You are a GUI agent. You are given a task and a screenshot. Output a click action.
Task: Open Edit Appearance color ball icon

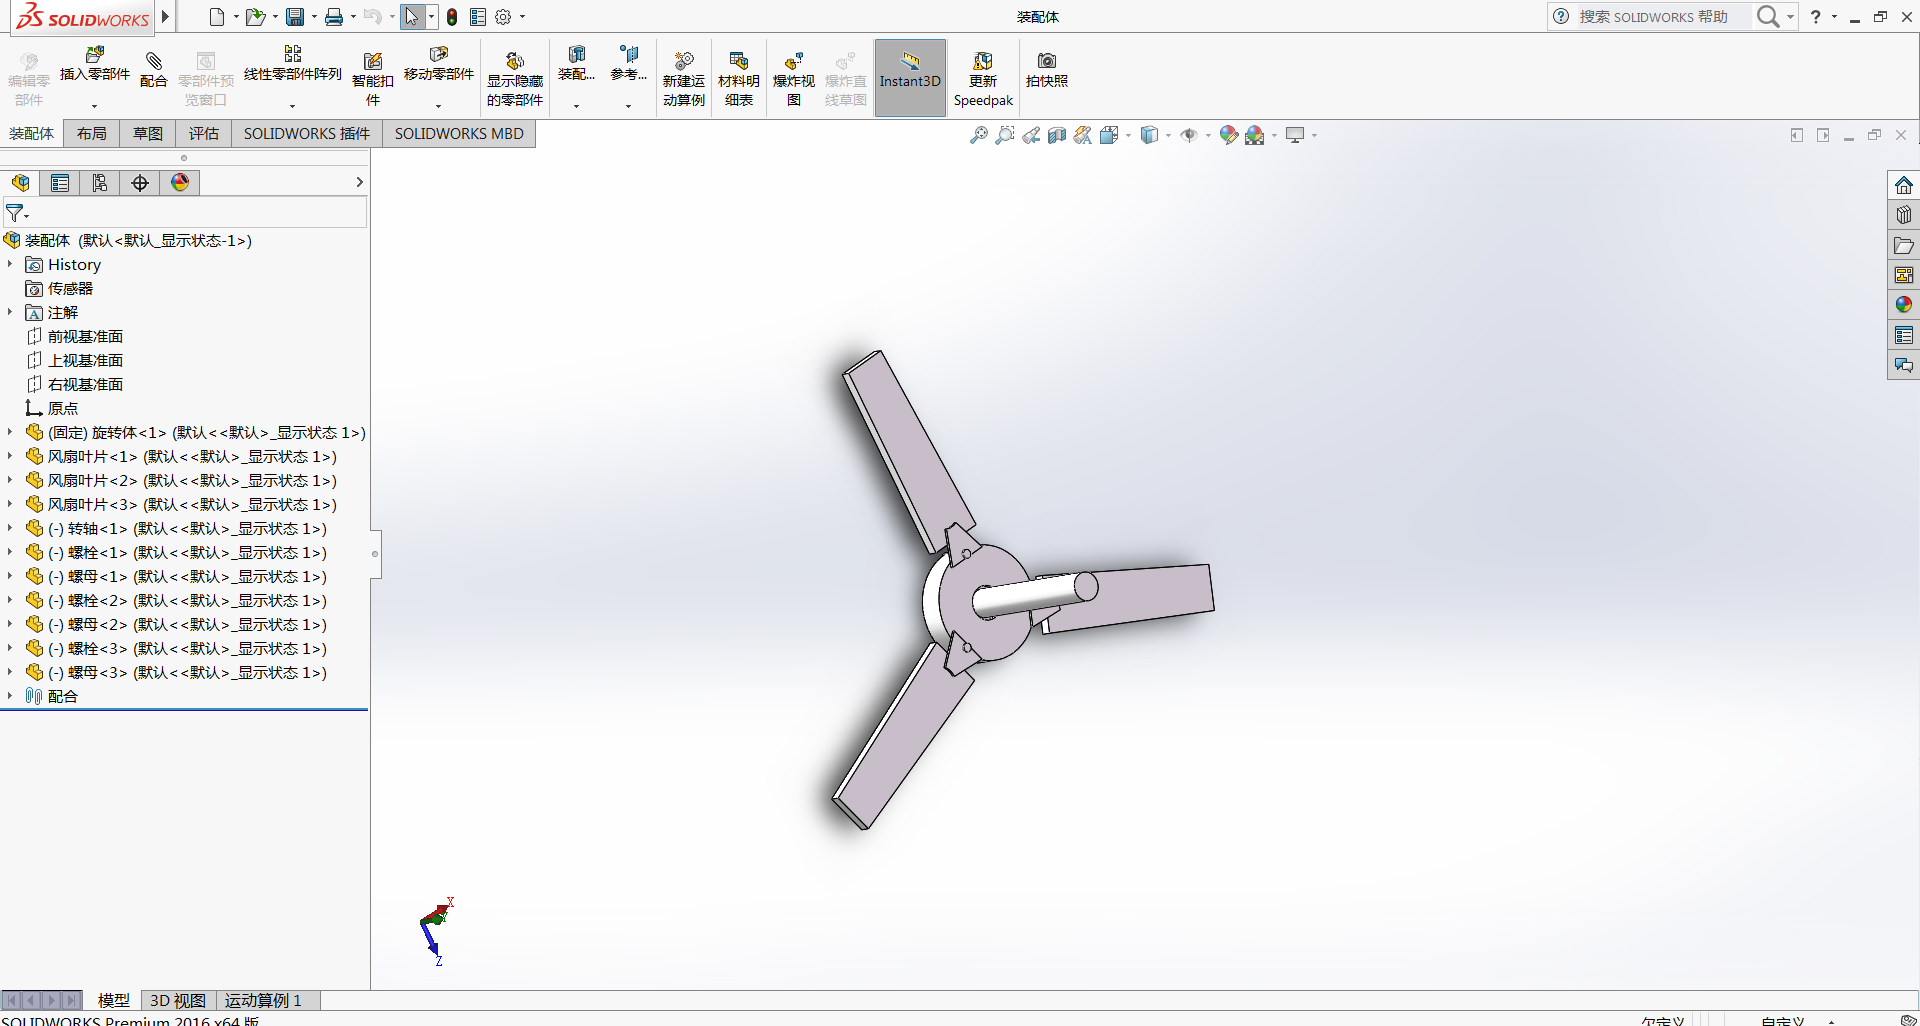(x=1229, y=135)
